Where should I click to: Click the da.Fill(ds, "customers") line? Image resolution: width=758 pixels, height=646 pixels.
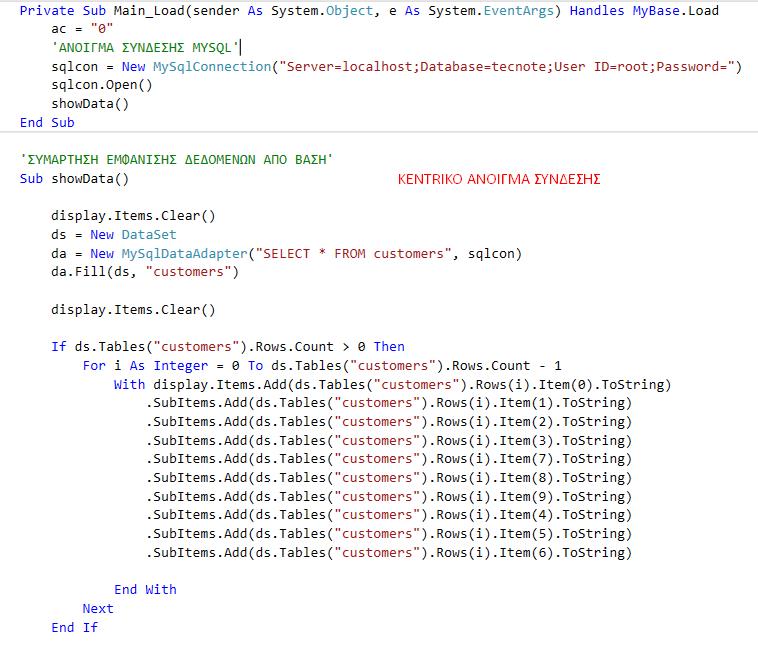click(145, 272)
